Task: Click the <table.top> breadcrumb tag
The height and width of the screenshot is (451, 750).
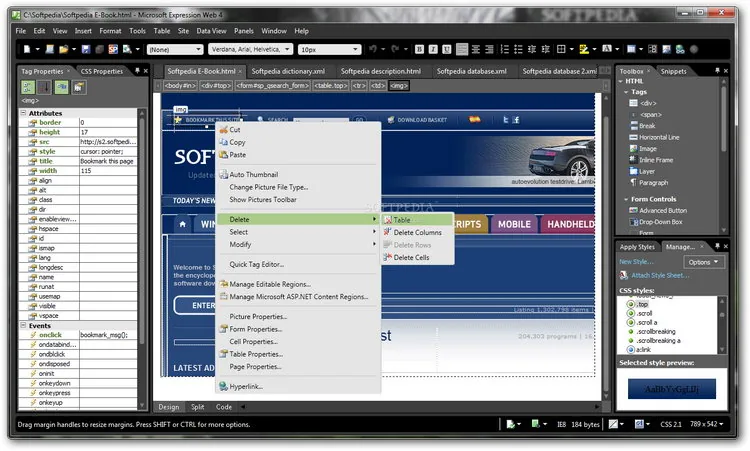Action: [x=331, y=86]
